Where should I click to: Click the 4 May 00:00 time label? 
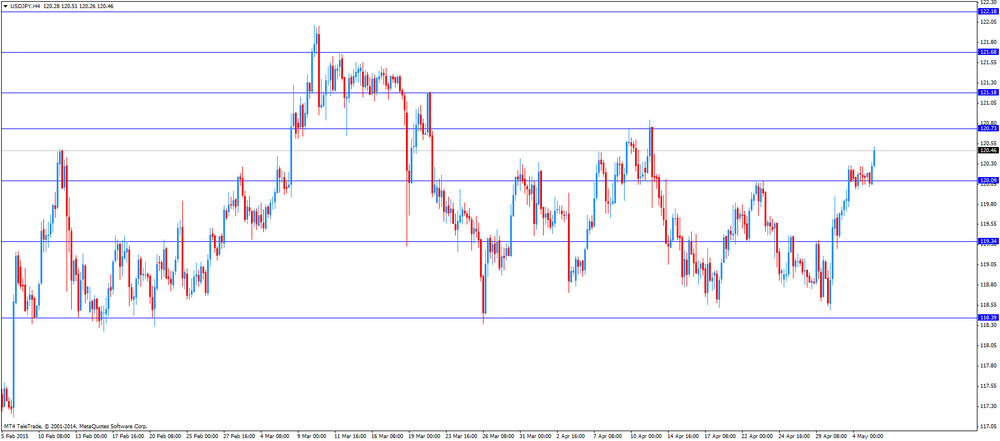867,437
